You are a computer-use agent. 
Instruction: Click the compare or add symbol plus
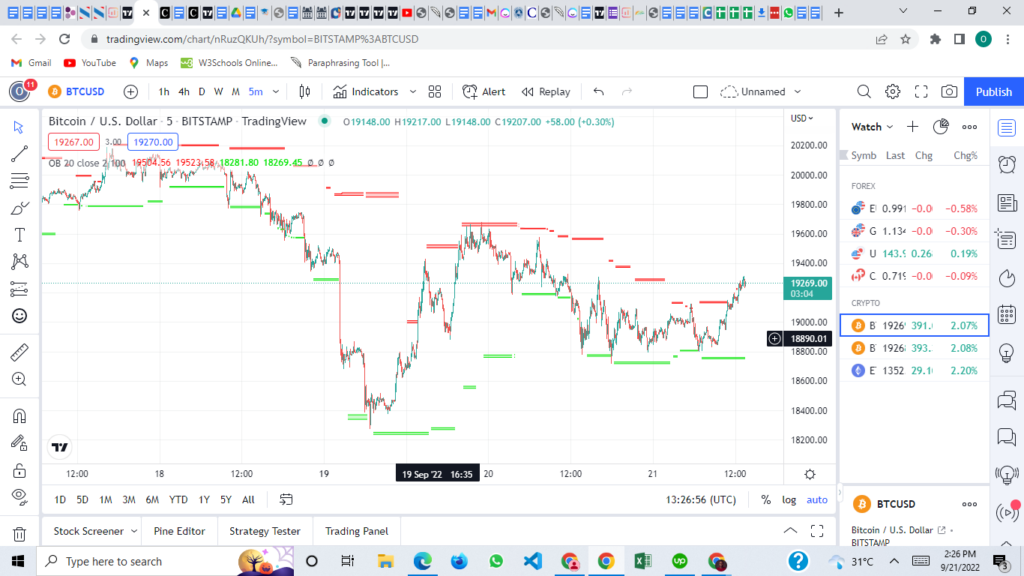point(131,92)
